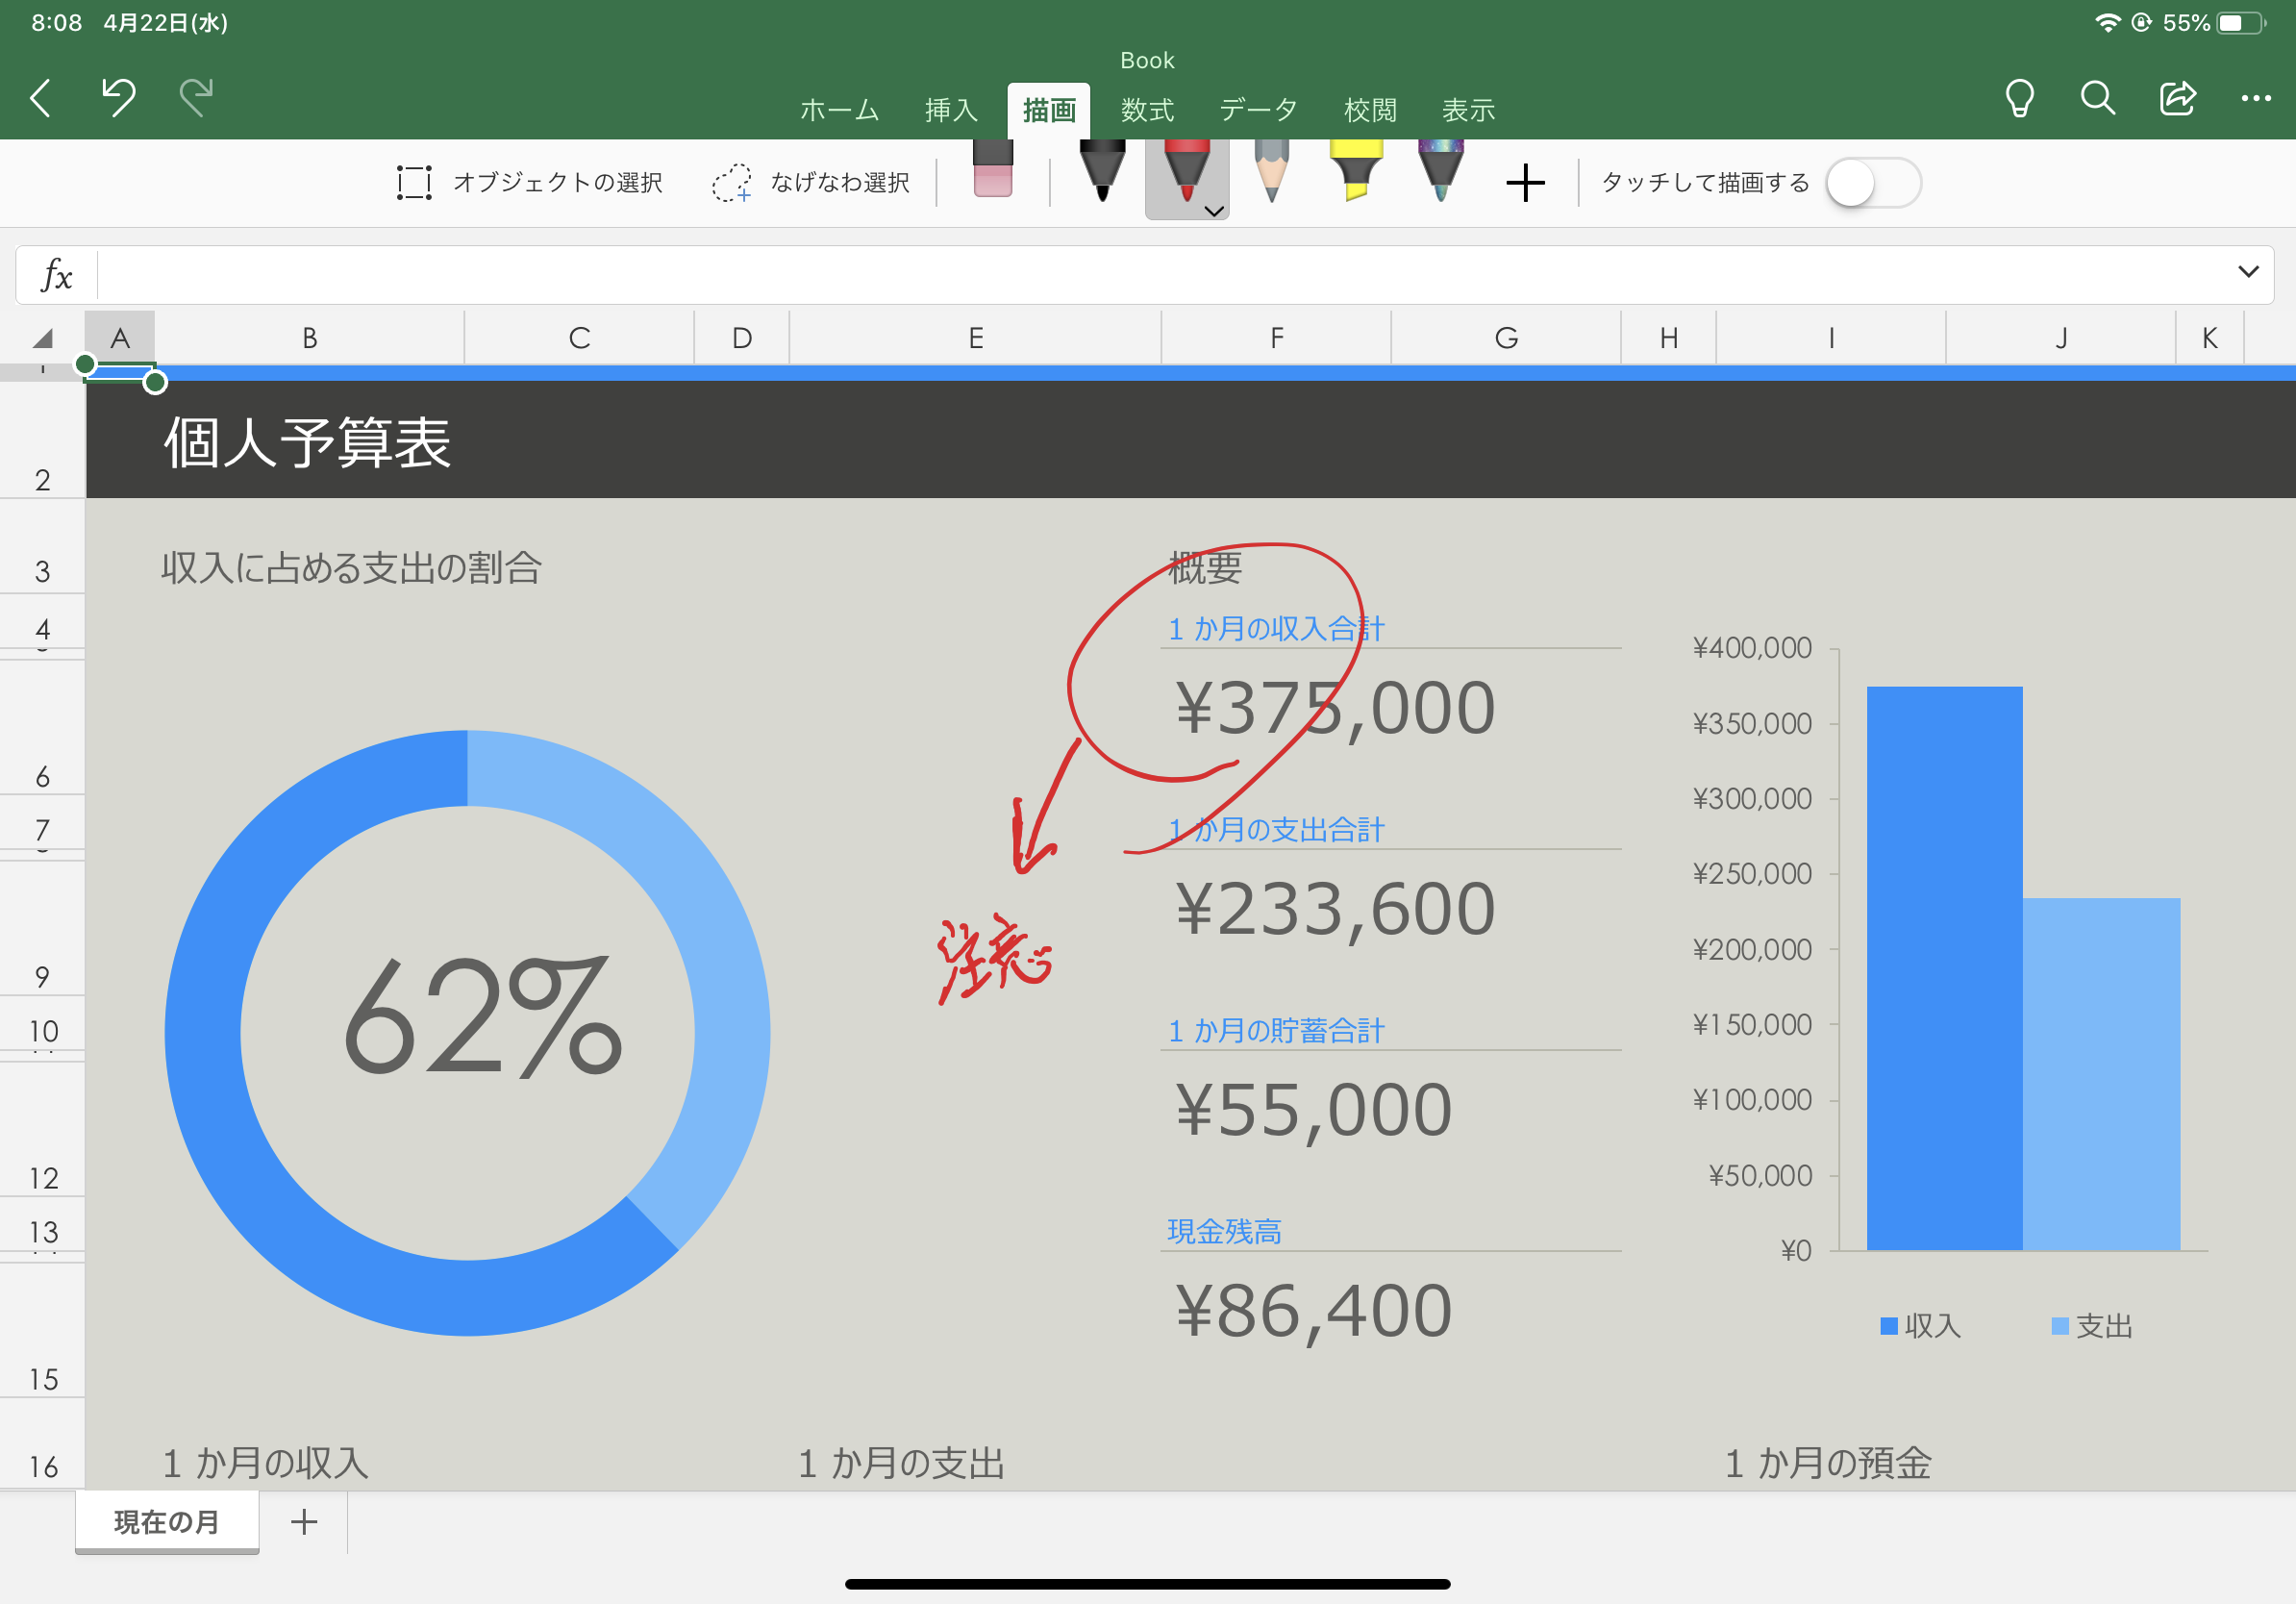Open the share menu icon
Image resolution: width=2296 pixels, height=1604 pixels.
click(x=2177, y=98)
